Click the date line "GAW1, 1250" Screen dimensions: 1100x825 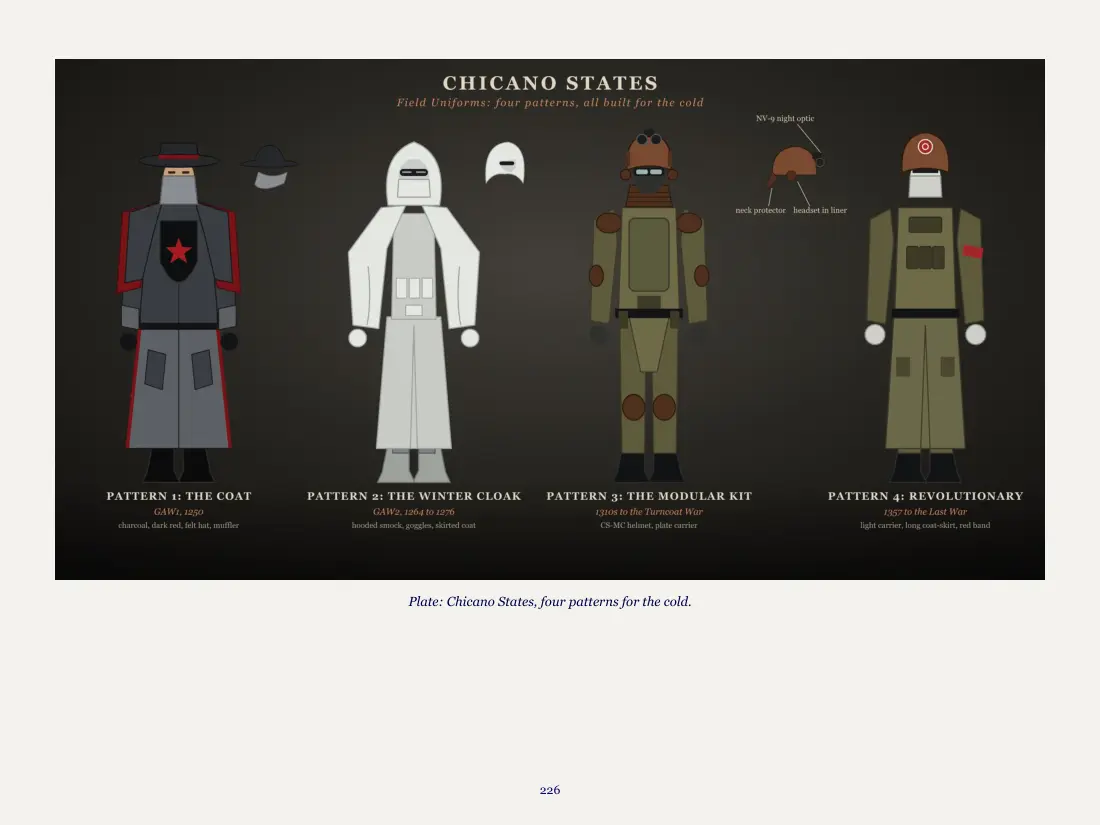[x=179, y=512]
